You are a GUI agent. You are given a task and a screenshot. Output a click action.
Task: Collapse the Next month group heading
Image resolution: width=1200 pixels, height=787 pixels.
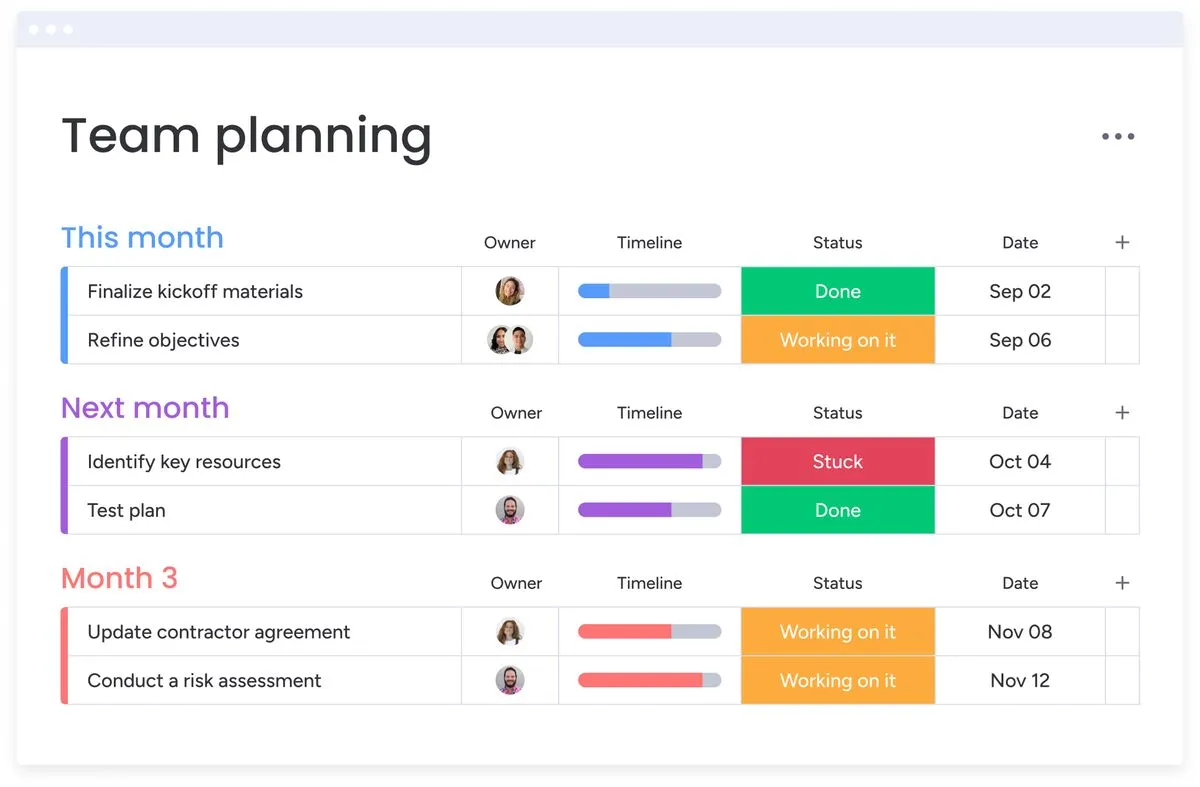tap(145, 408)
